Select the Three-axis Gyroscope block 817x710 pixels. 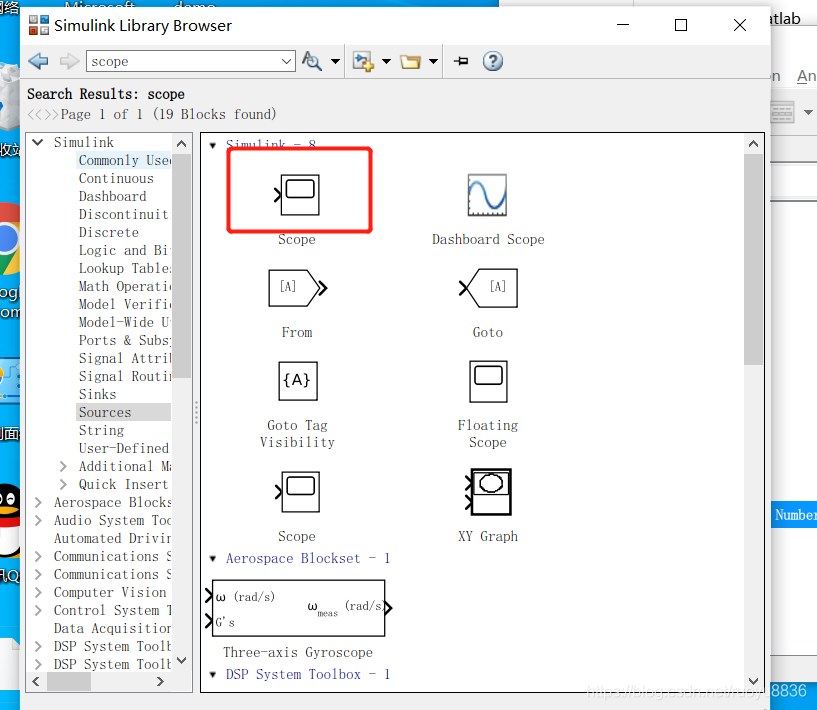tap(299, 608)
